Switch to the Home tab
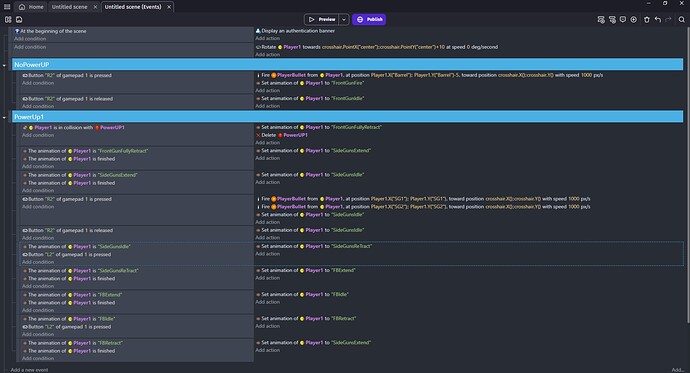Viewport: 690px width, 373px height. point(31,7)
